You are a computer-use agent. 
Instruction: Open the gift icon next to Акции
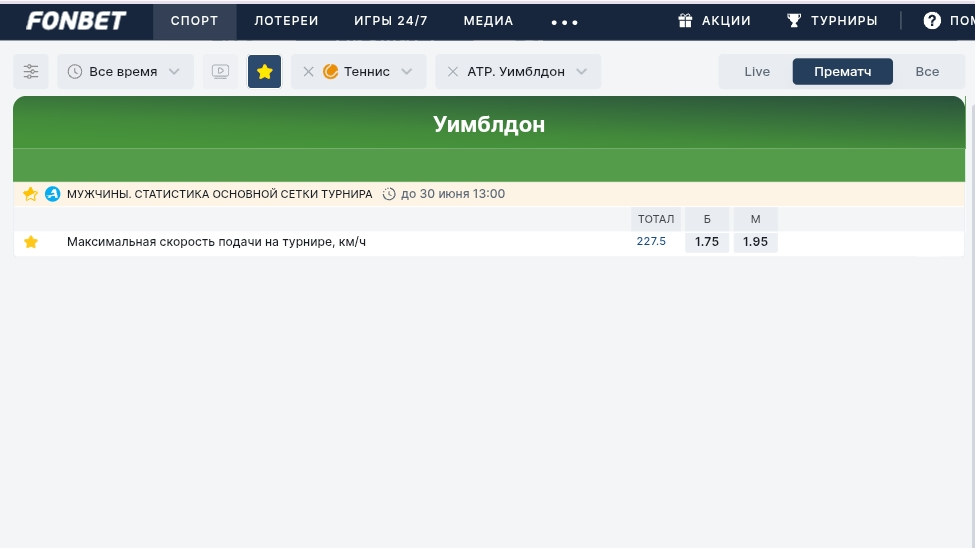[685, 21]
